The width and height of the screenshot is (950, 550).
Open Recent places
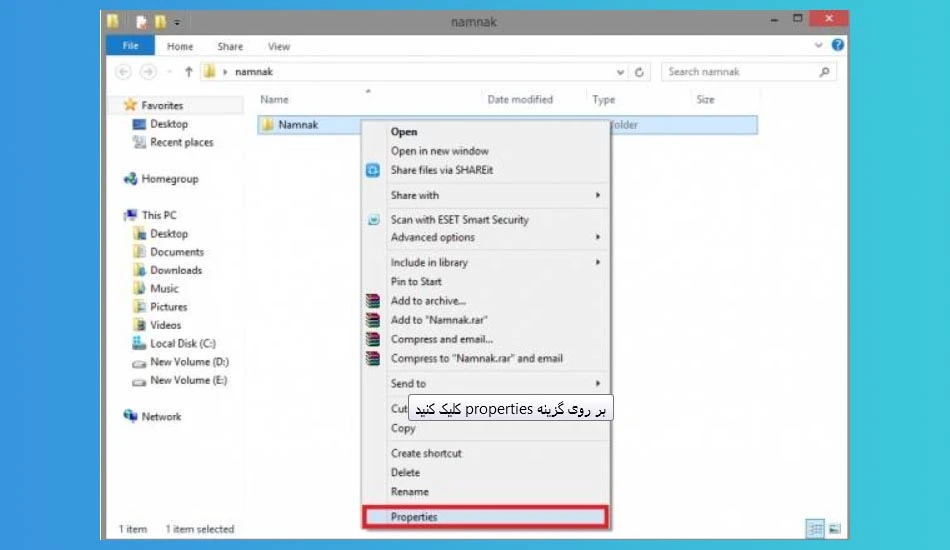point(181,142)
